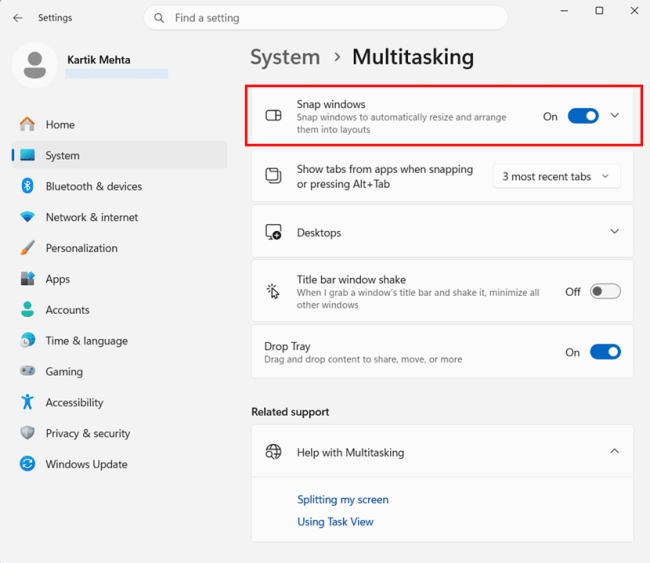
Task: Expand the Snap windows options chevron
Action: click(x=615, y=116)
